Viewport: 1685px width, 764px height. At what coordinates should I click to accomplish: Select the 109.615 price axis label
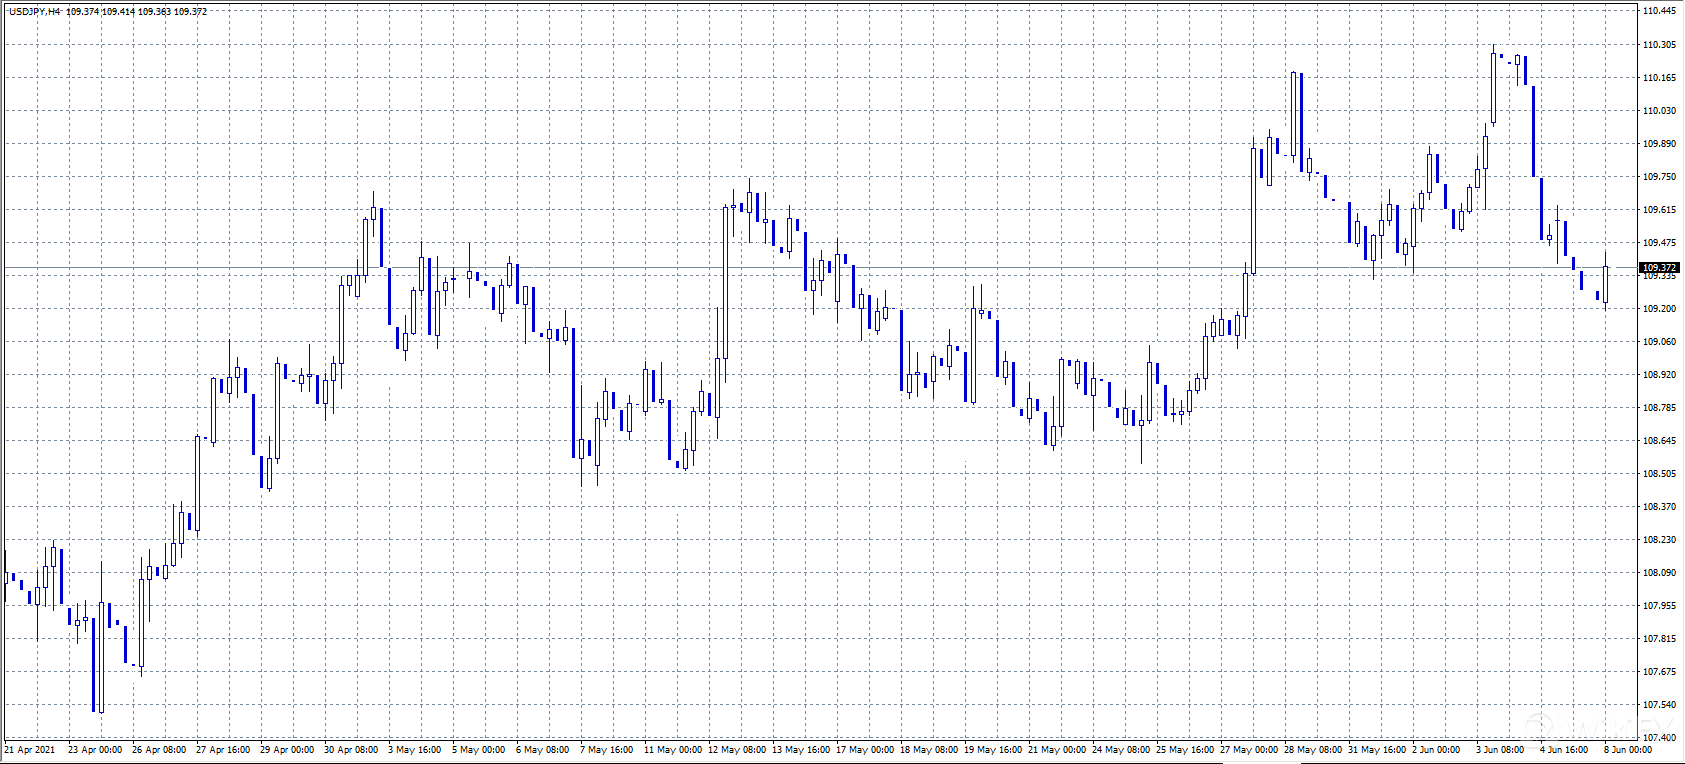pyautogui.click(x=1659, y=210)
